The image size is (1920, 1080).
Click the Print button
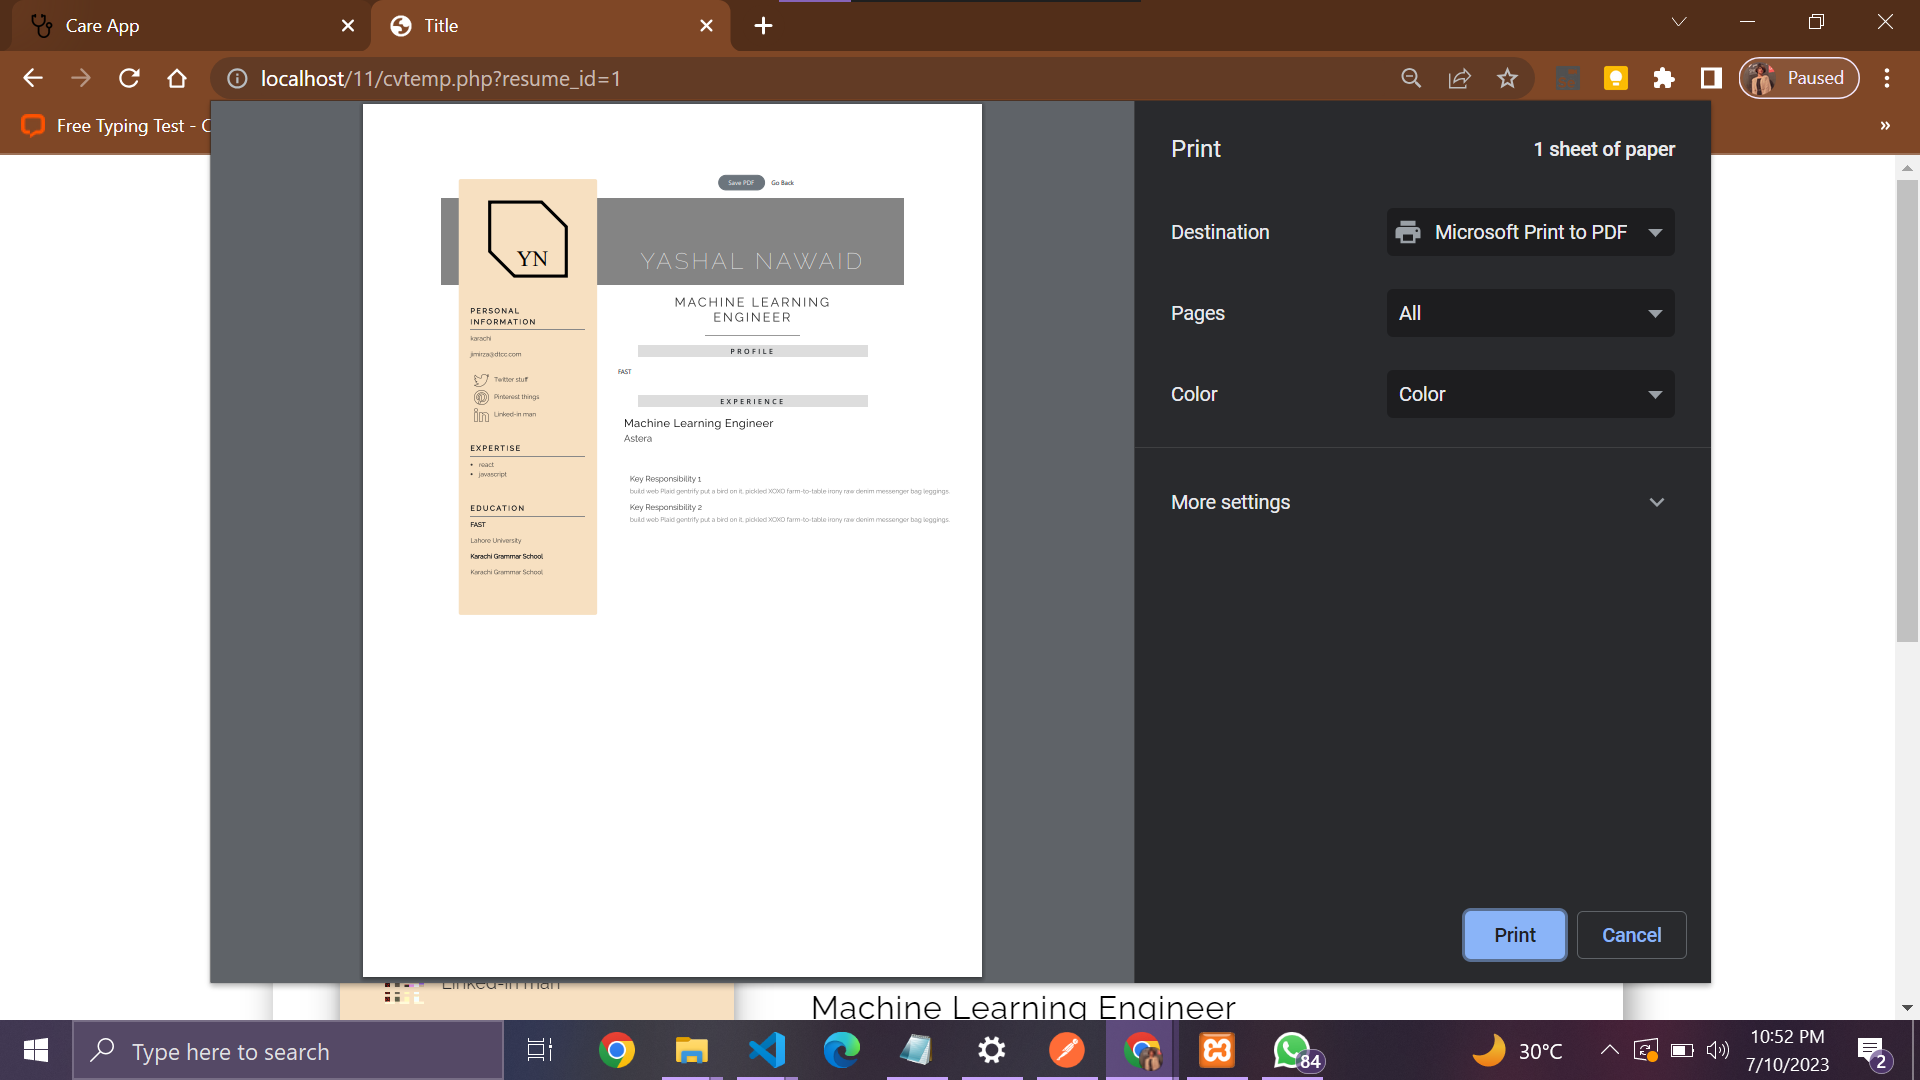1513,934
